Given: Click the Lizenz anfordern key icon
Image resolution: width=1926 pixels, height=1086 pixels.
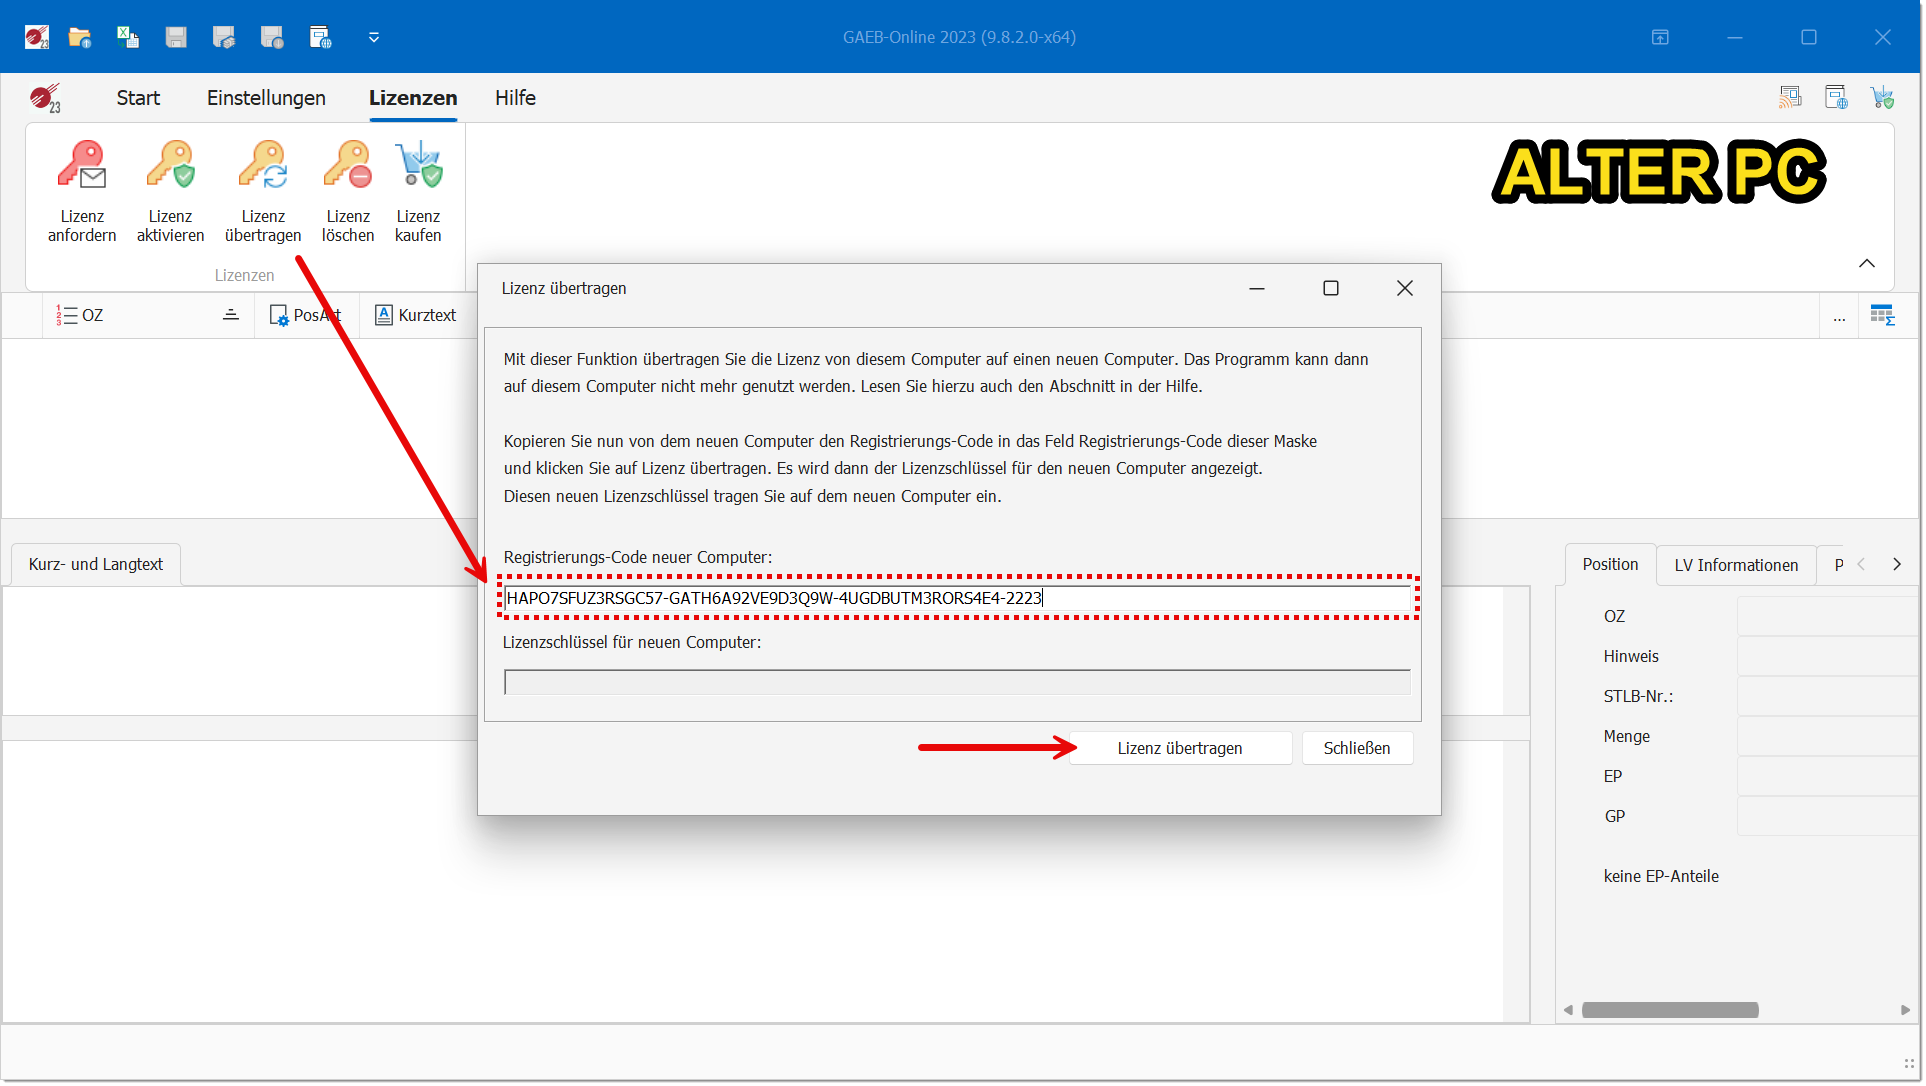Looking at the screenshot, I should click(x=82, y=166).
